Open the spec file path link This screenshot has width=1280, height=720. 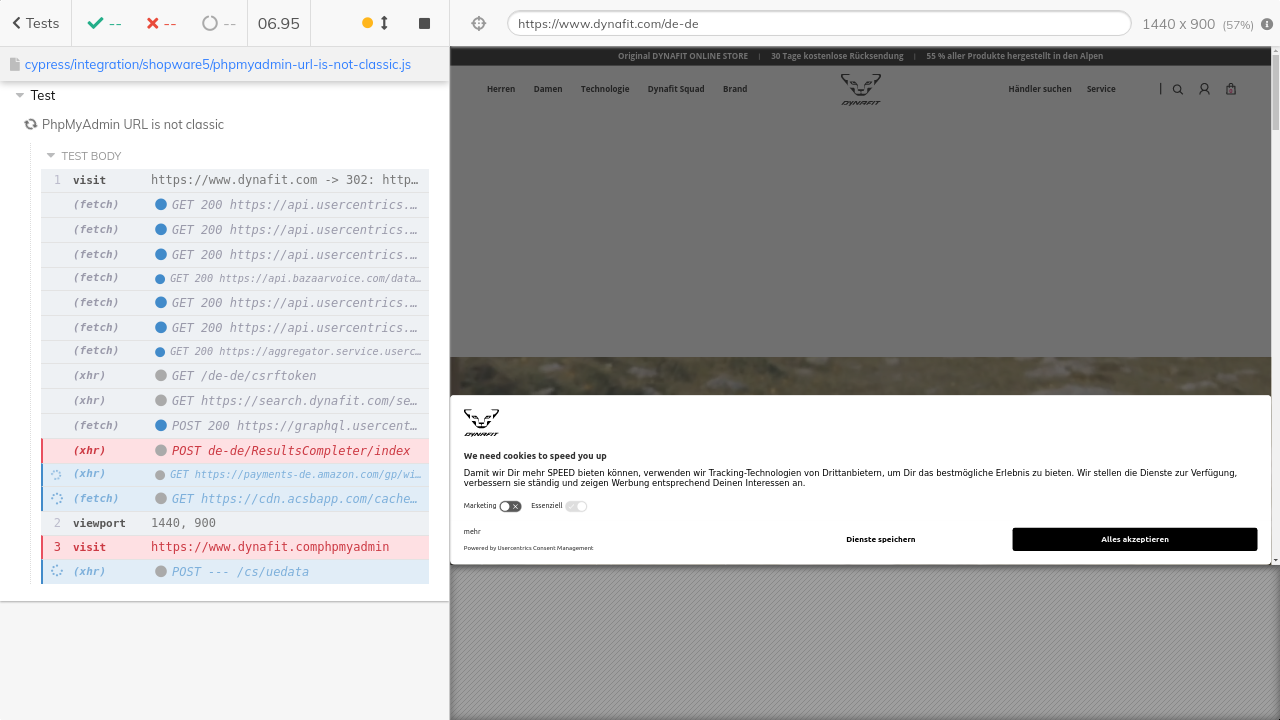(217, 64)
